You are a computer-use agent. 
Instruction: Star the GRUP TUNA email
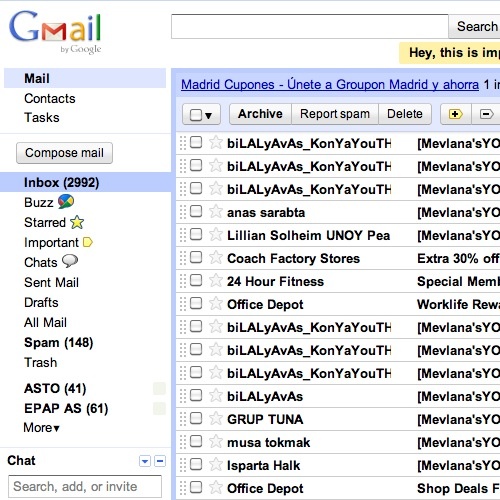click(x=216, y=419)
